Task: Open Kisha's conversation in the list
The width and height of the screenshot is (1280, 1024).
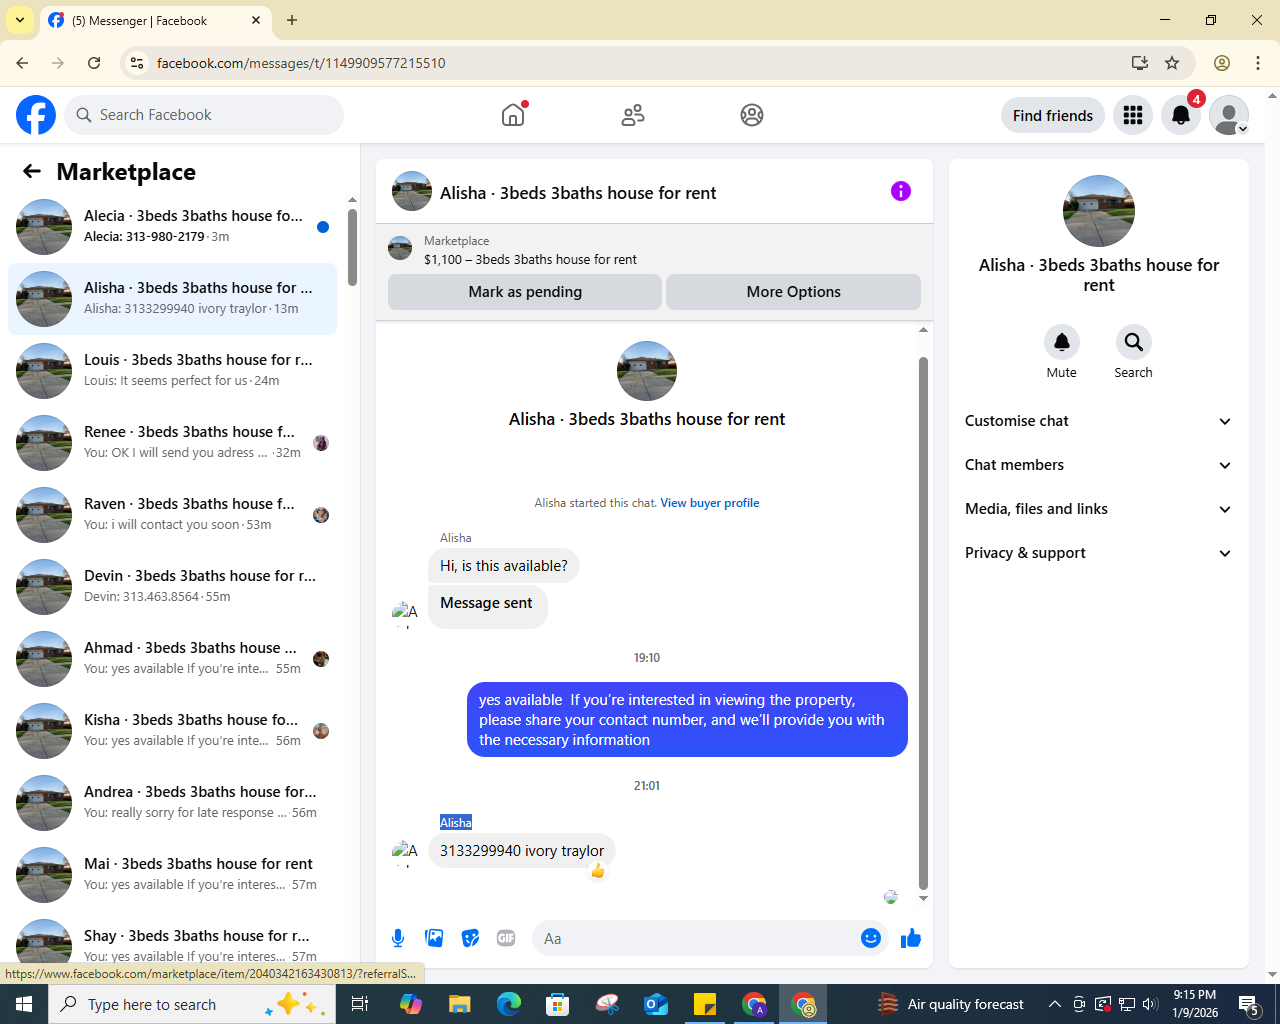Action: click(x=172, y=731)
